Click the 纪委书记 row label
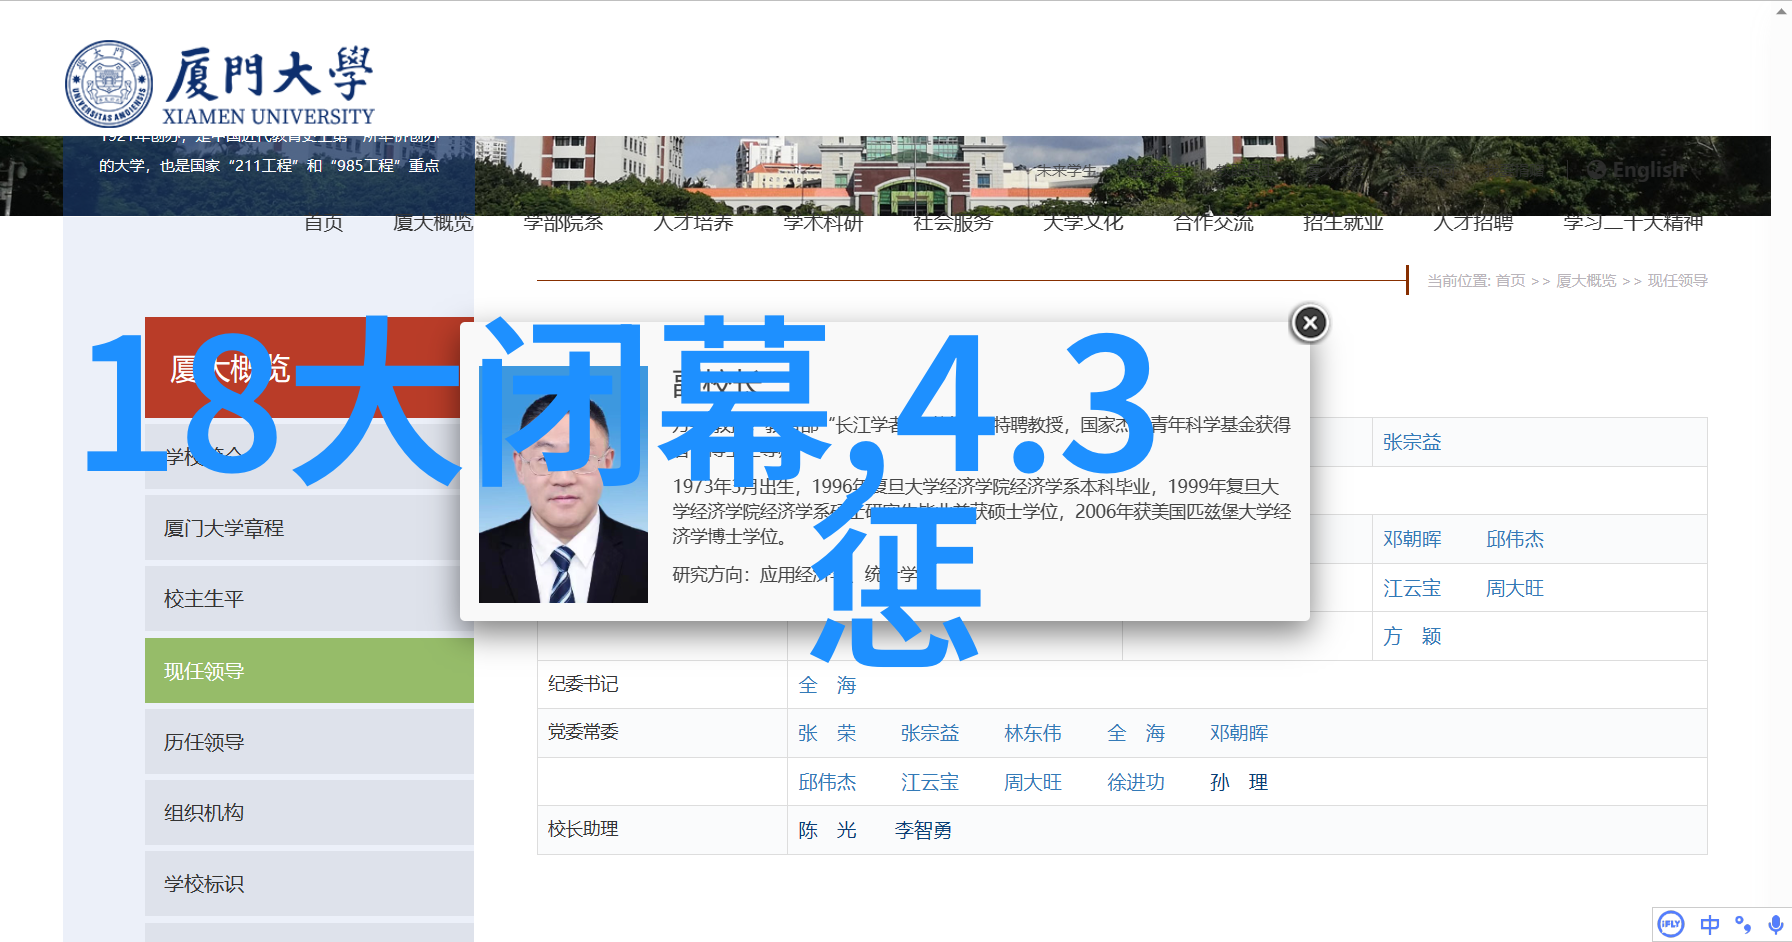This screenshot has width=1792, height=942. 583,684
